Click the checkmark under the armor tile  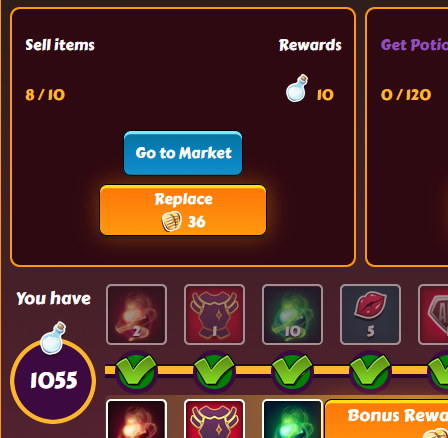coord(214,370)
